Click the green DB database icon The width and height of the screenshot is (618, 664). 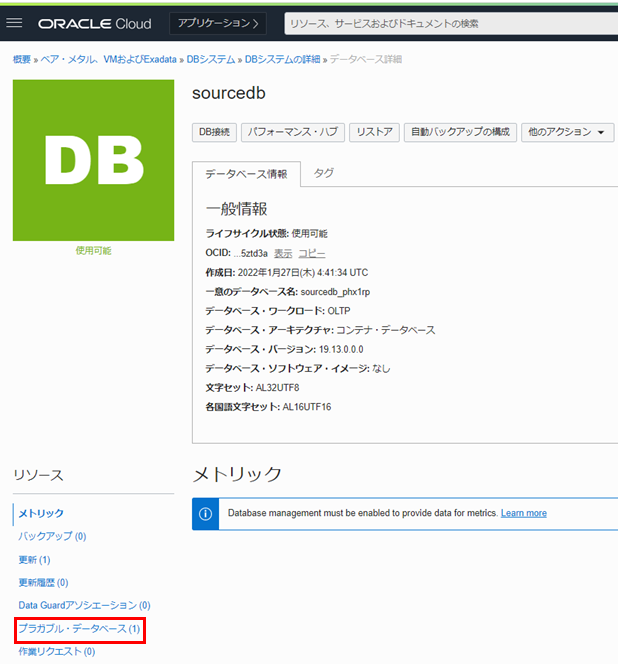93,160
